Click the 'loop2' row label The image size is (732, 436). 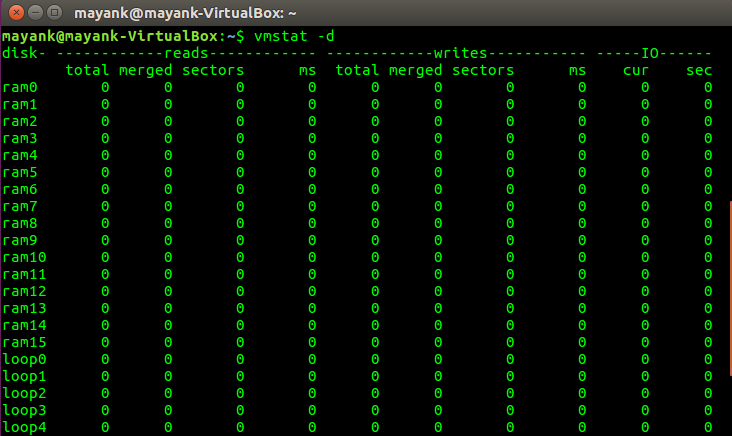(24, 394)
